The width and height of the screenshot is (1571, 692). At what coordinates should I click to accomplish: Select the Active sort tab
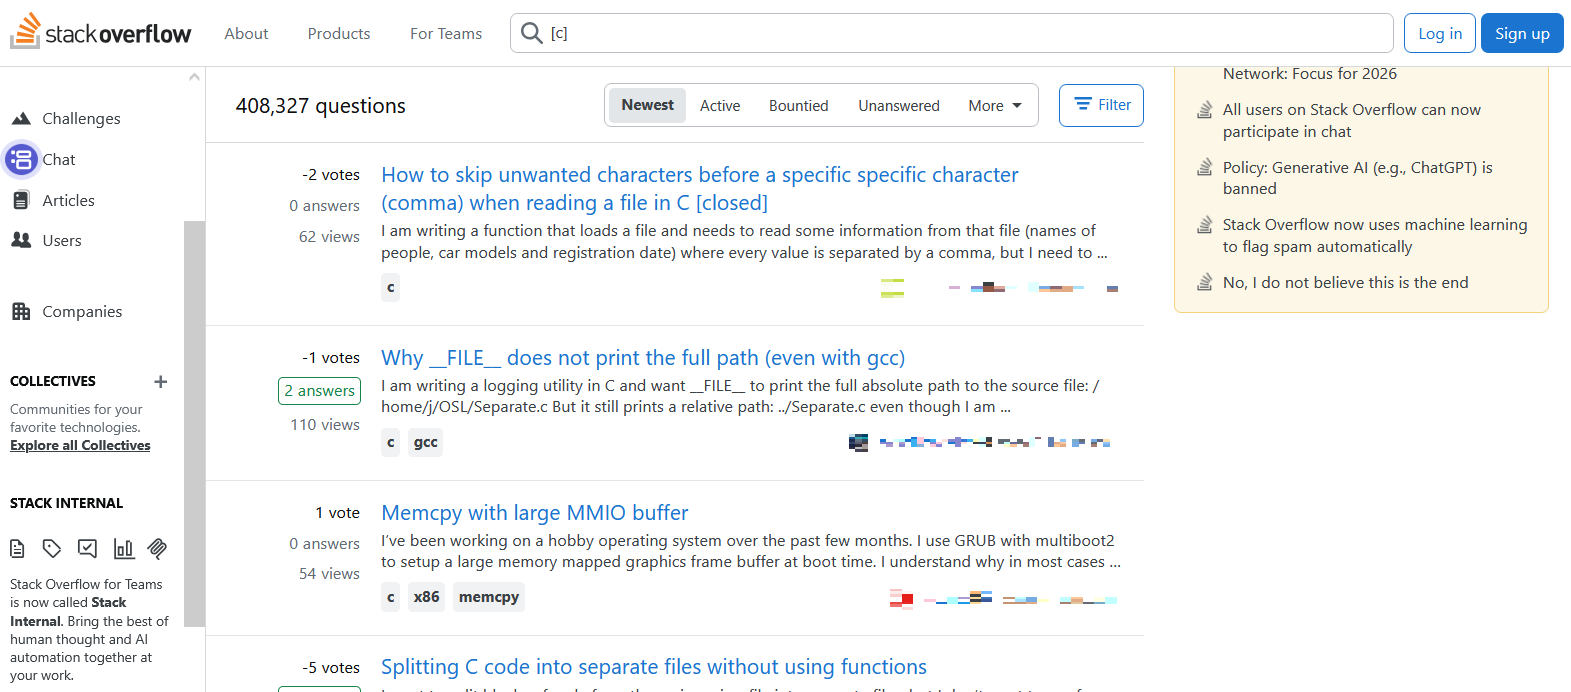pos(719,105)
